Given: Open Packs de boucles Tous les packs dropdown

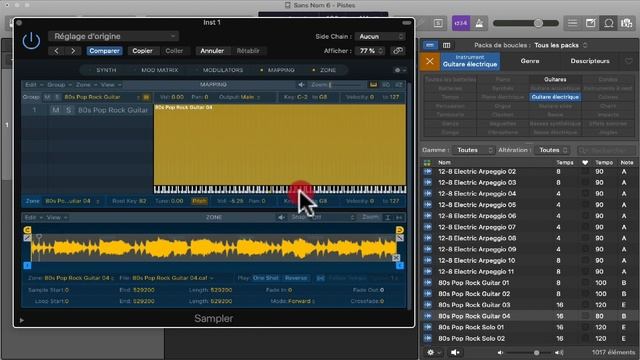Looking at the screenshot, I should click(x=560, y=45).
